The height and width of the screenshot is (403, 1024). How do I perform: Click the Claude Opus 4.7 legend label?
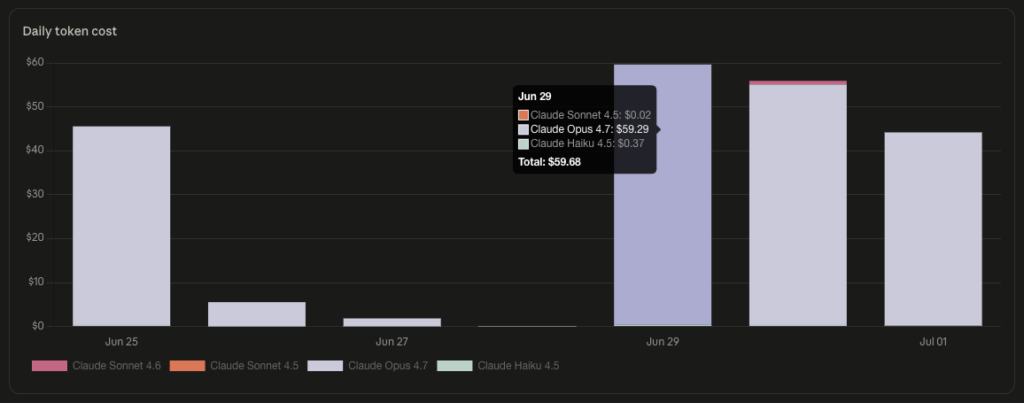(388, 366)
